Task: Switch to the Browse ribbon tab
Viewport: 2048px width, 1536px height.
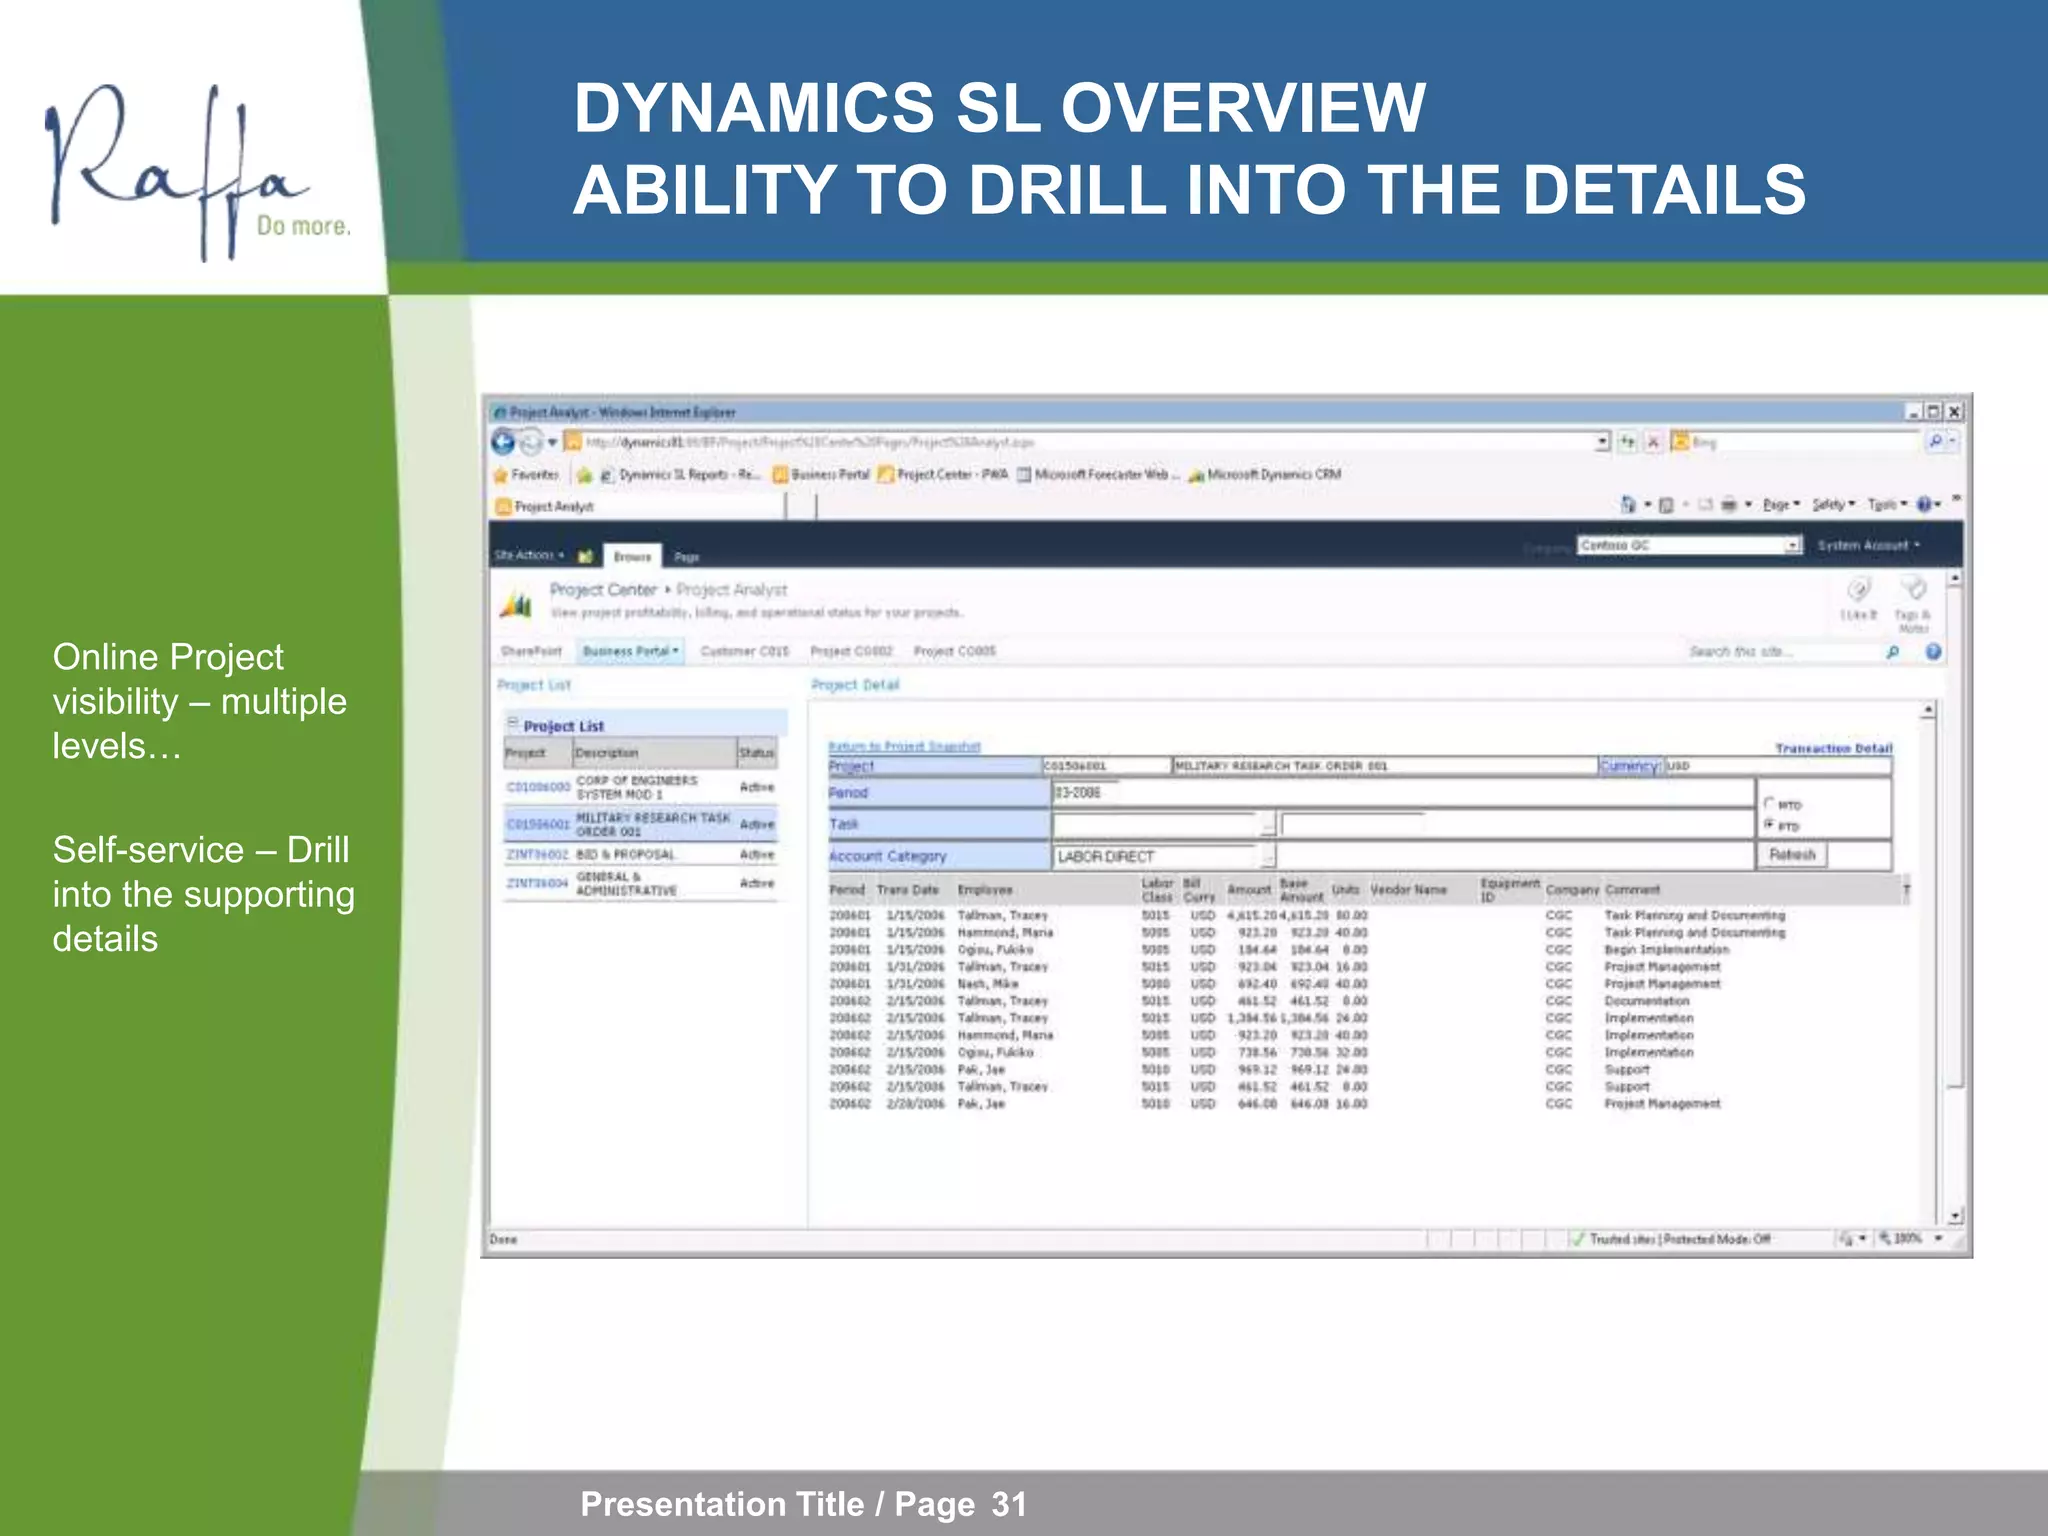Action: (632, 556)
